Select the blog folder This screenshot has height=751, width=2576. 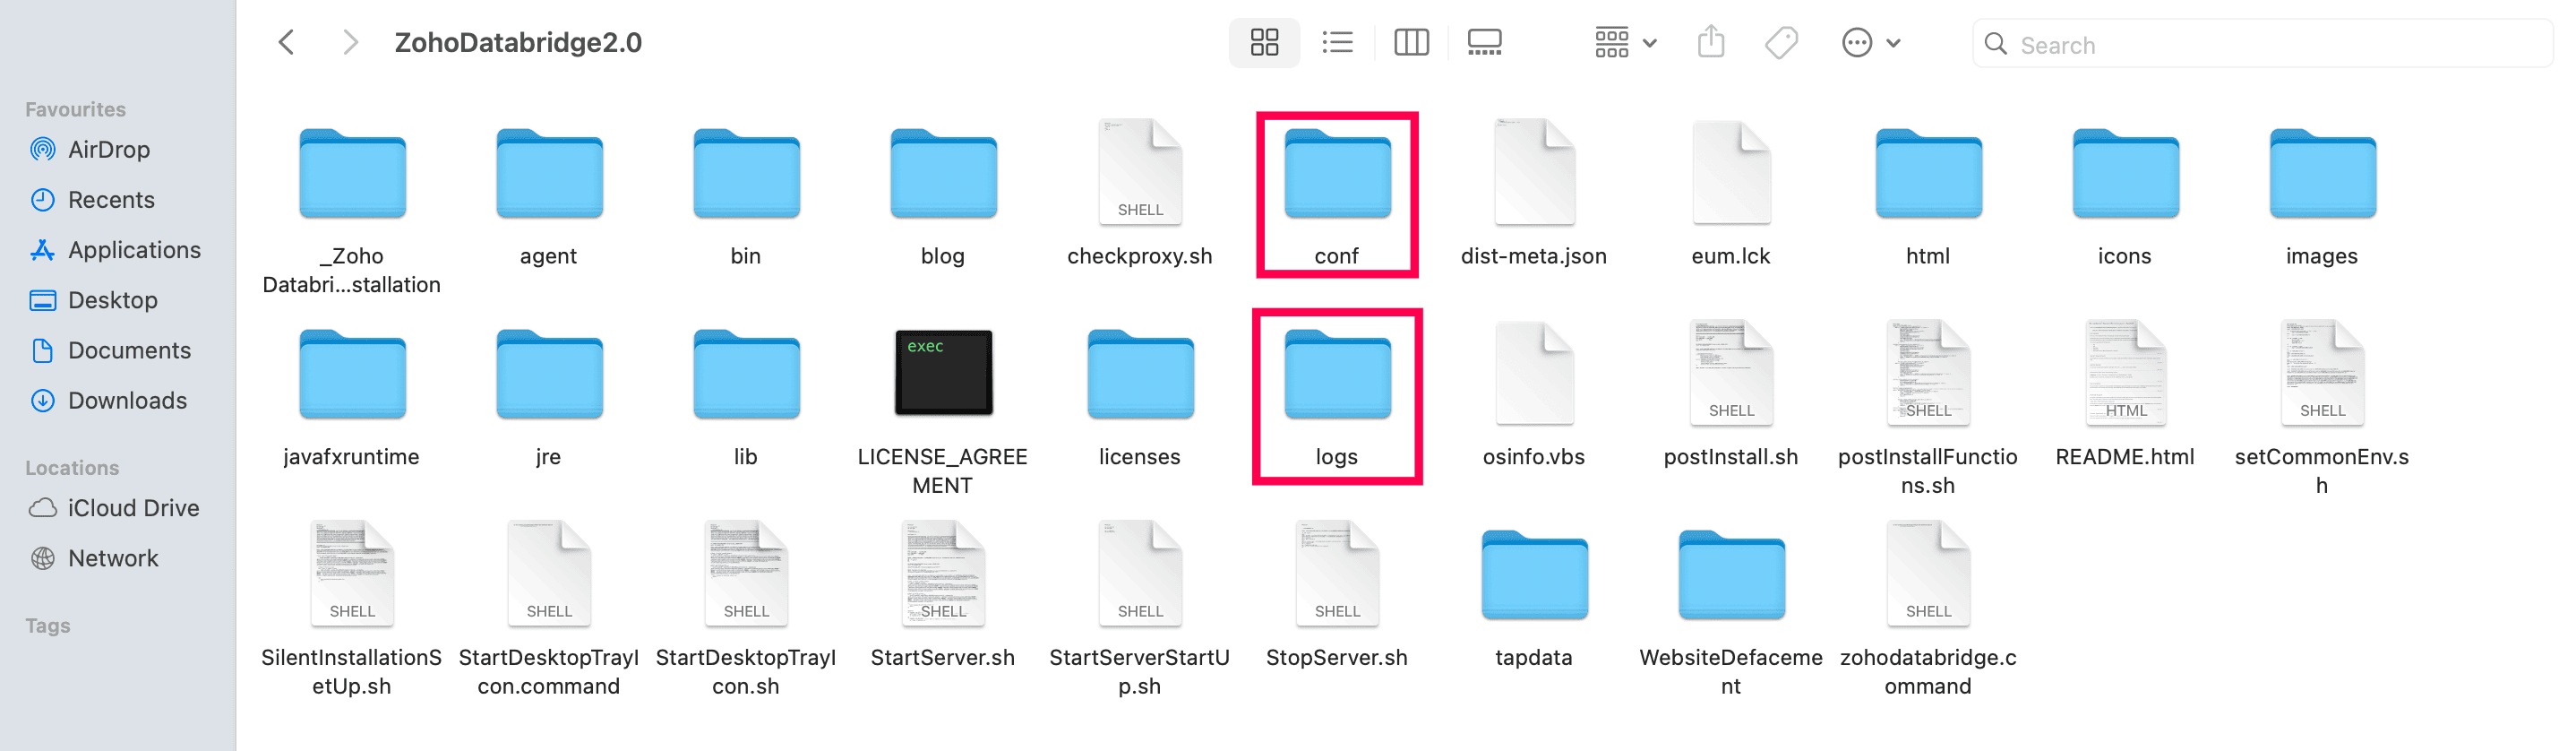click(943, 174)
